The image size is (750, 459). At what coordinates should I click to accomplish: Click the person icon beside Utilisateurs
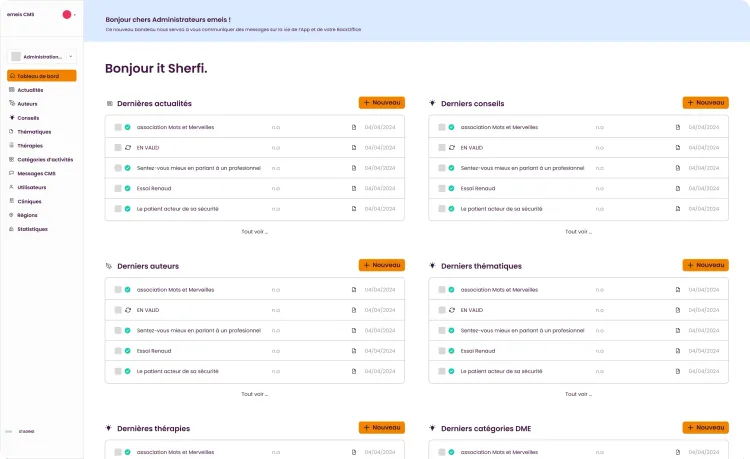[11, 187]
